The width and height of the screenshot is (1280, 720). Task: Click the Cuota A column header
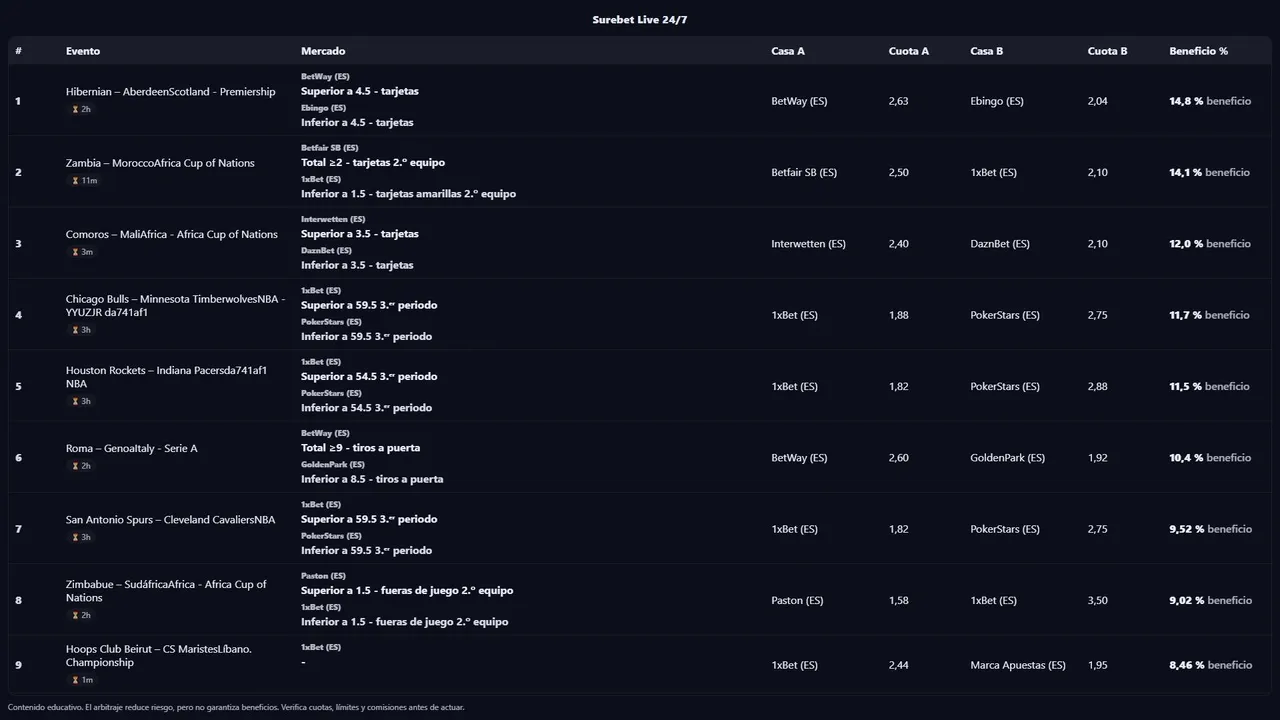tap(908, 51)
